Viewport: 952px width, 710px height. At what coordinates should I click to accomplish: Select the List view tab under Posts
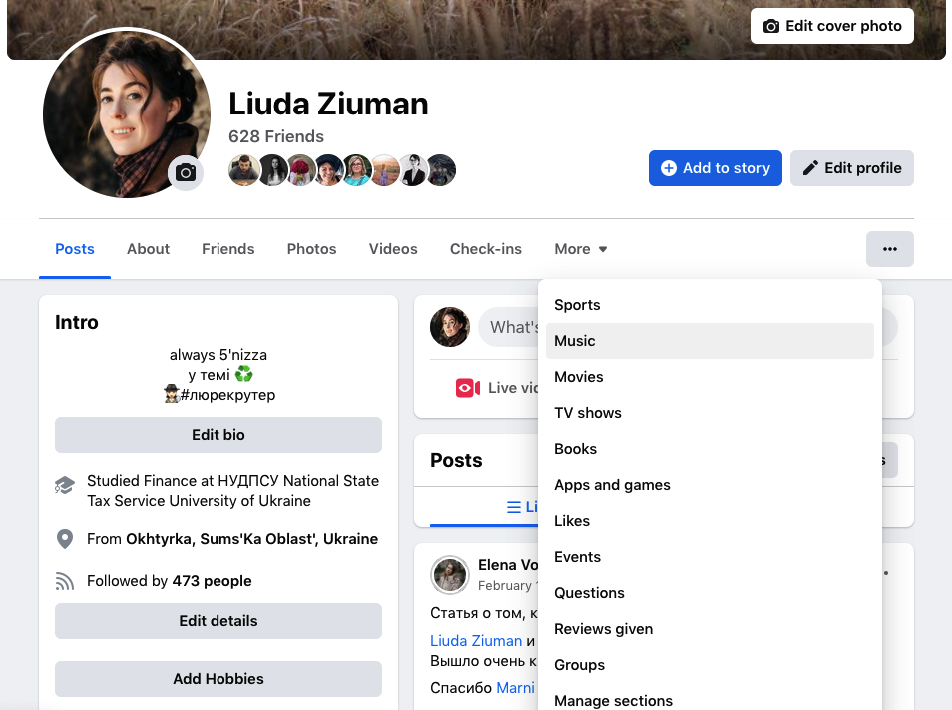click(x=484, y=507)
